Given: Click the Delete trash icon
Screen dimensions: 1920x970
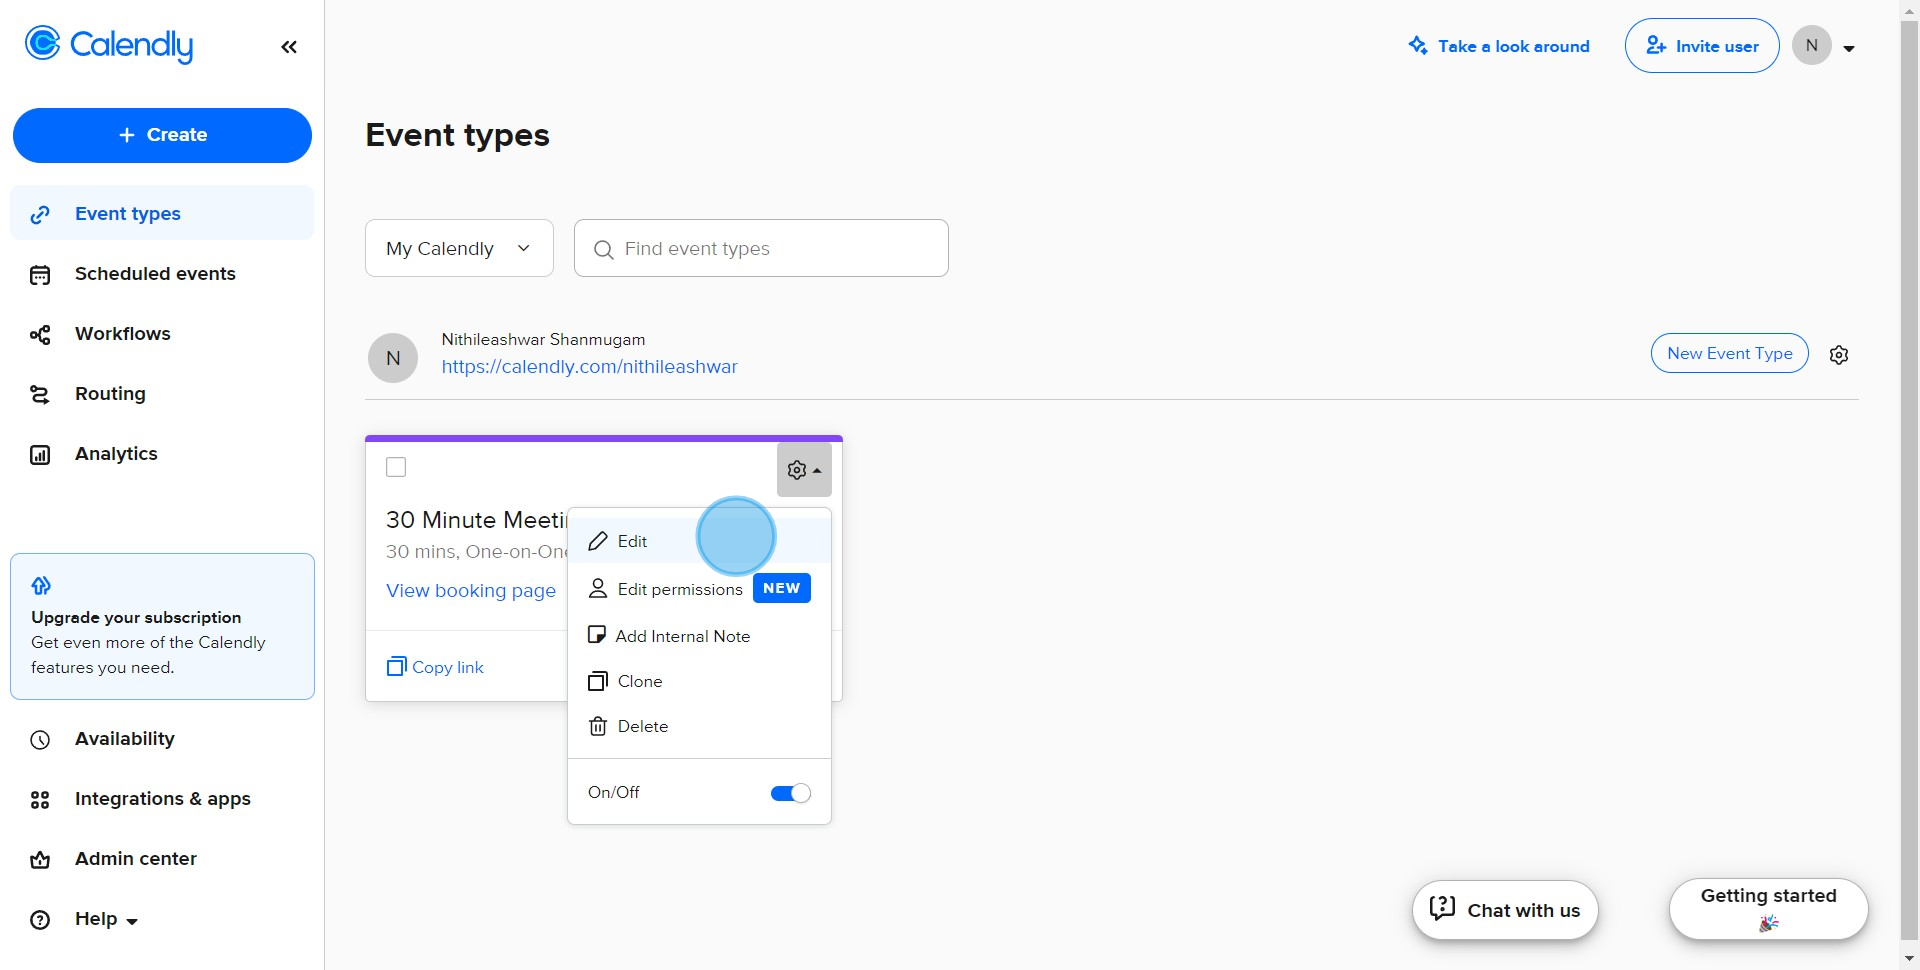Looking at the screenshot, I should 598,726.
